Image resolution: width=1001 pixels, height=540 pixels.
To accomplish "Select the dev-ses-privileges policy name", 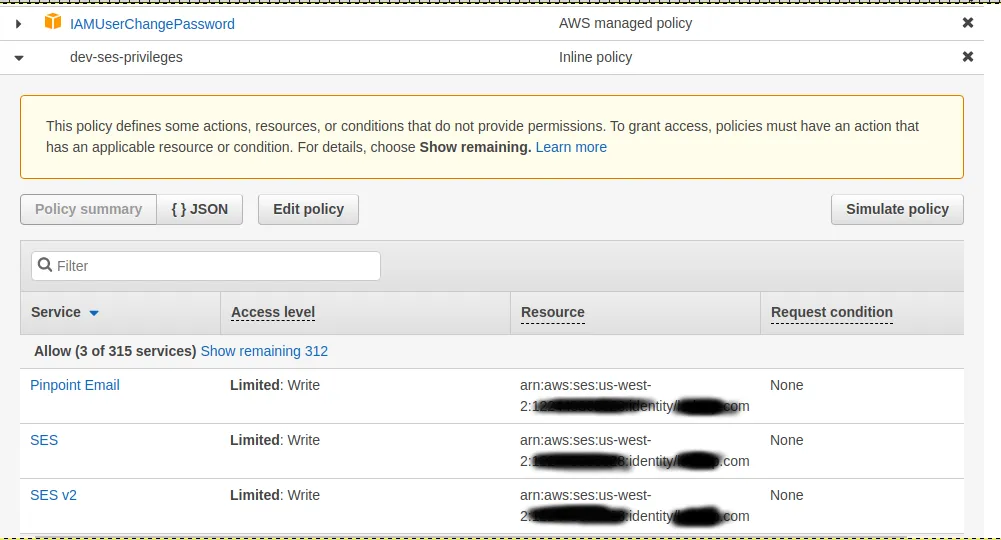I will [x=126, y=57].
